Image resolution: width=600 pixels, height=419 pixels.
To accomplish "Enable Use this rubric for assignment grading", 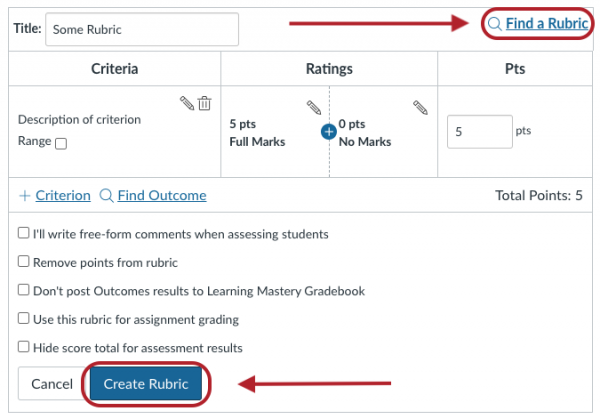I will [24, 320].
